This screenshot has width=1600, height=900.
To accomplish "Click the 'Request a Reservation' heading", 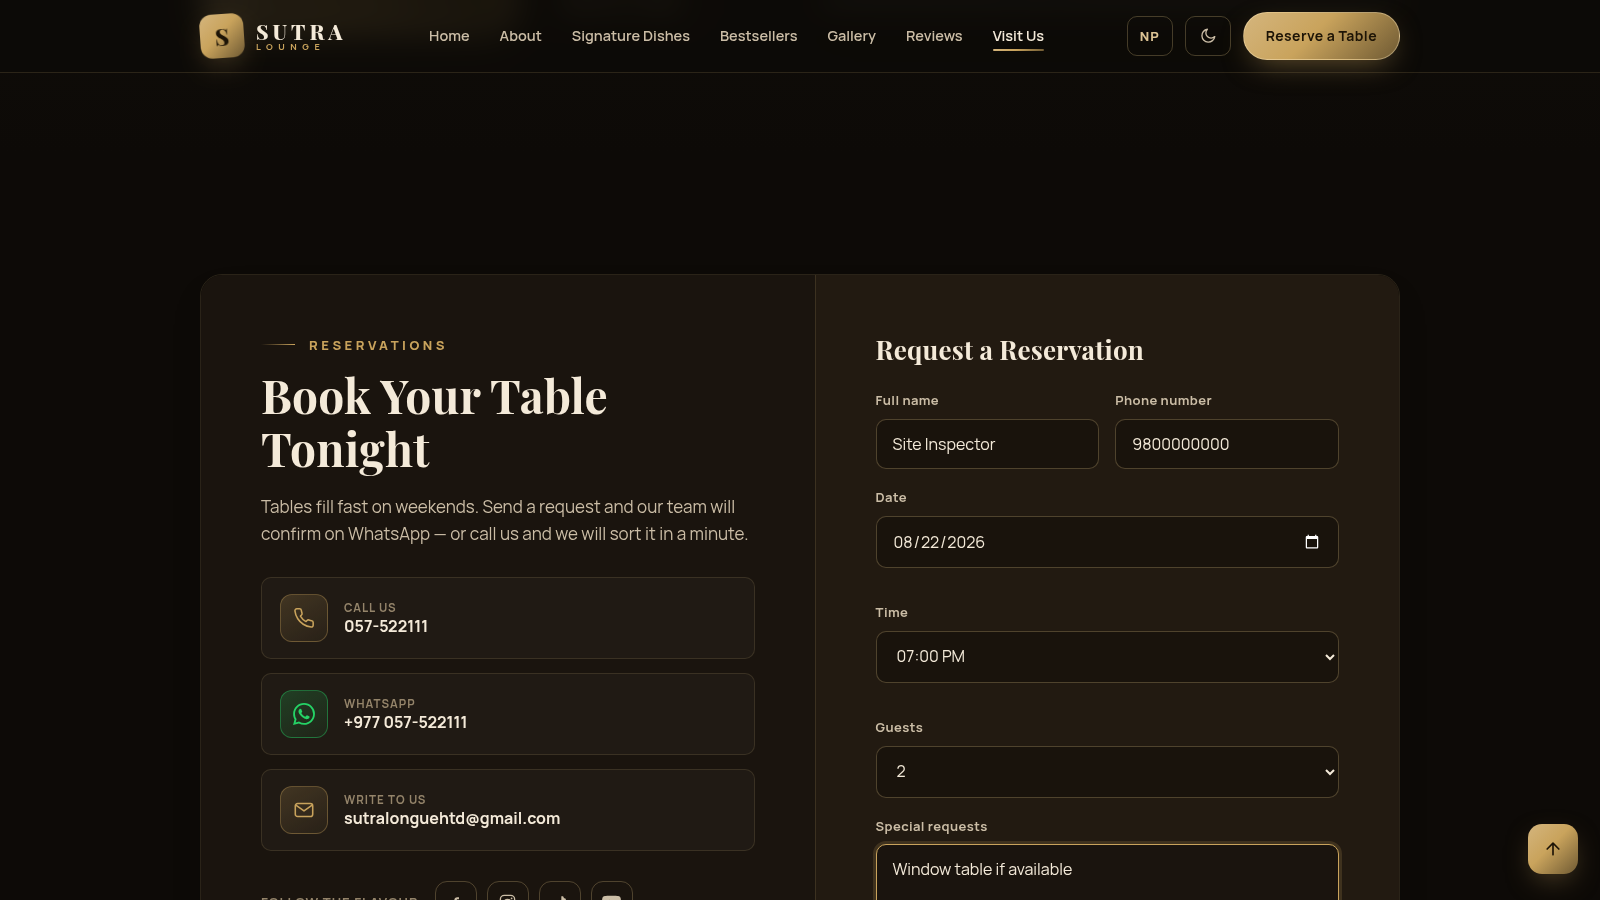I will point(1009,351).
